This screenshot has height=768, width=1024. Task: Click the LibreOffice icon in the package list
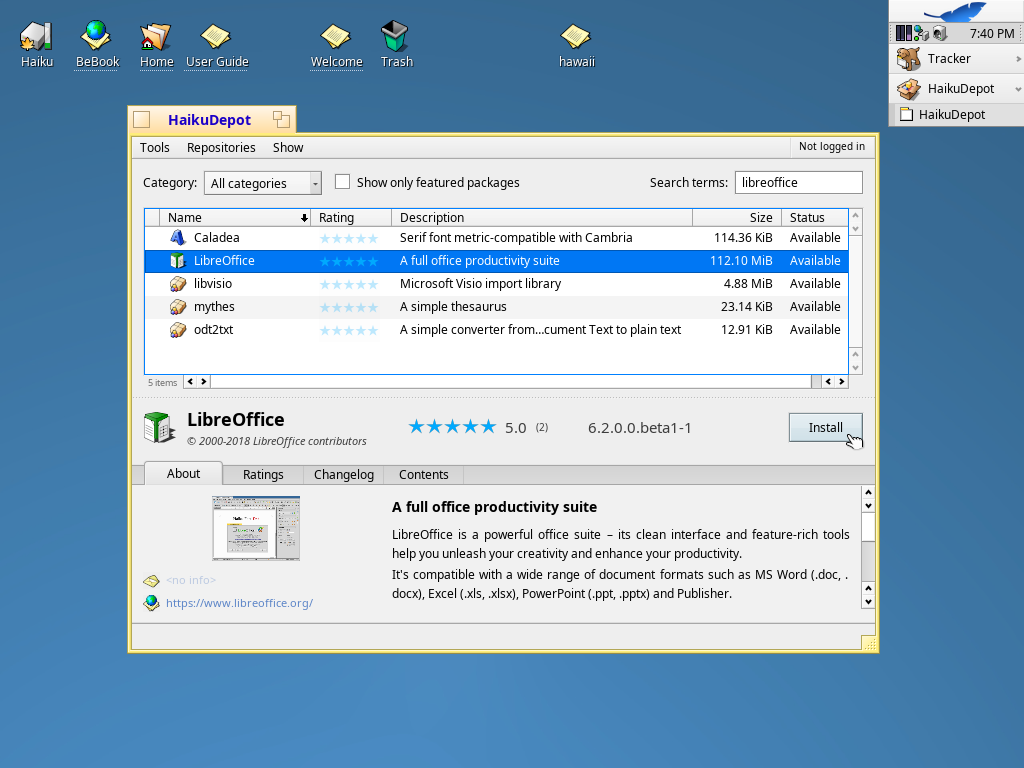178,261
